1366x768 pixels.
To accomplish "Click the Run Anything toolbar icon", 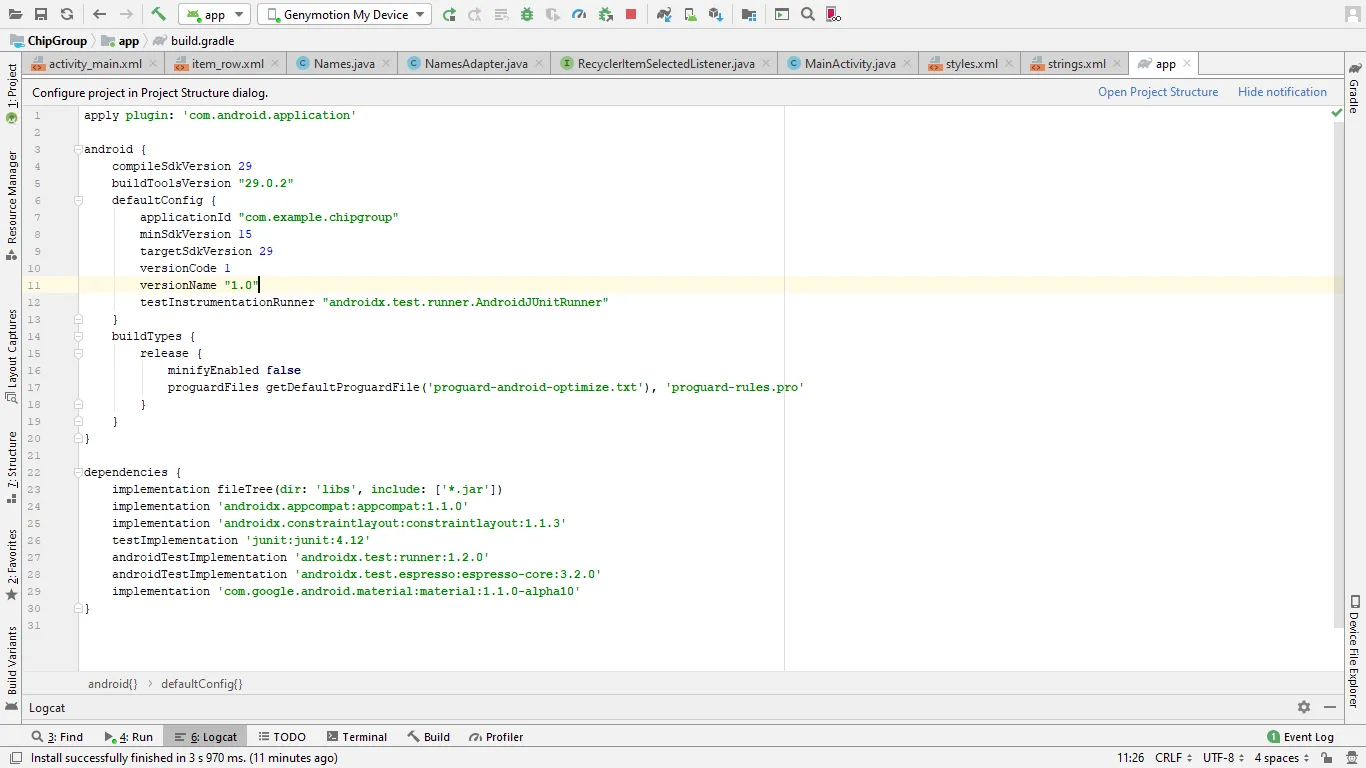I will point(782,14).
